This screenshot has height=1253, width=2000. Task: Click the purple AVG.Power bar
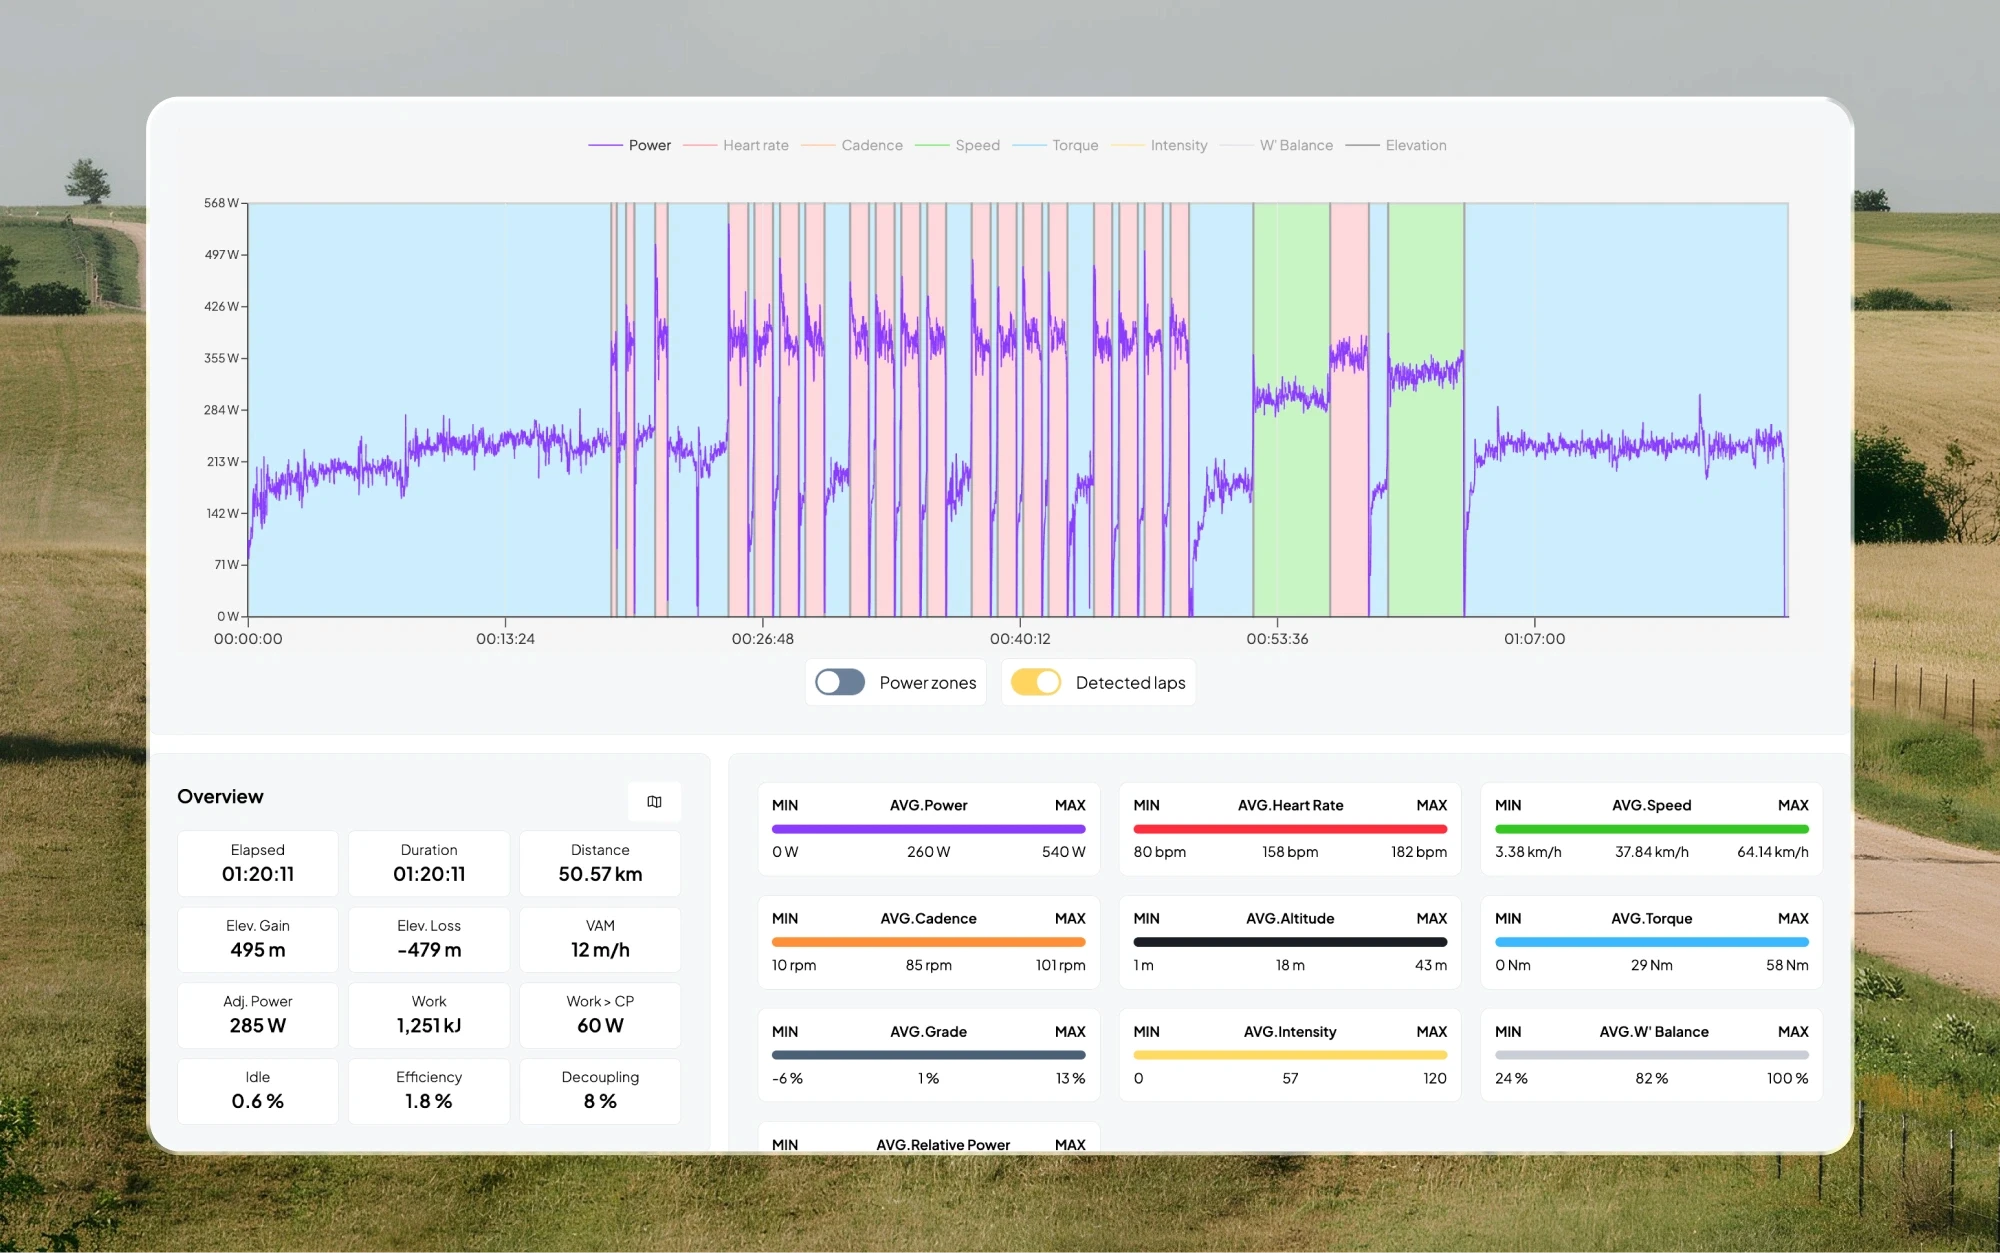928,829
